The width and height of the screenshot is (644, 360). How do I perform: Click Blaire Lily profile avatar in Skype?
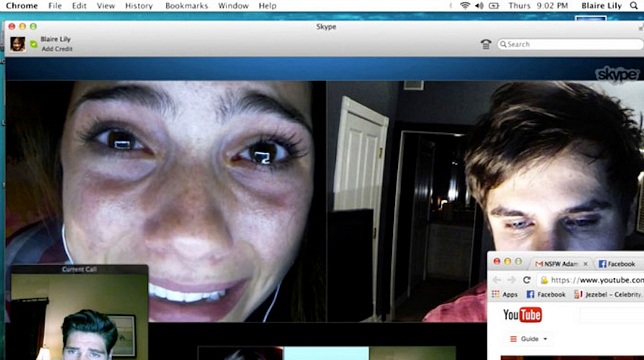[x=18, y=44]
